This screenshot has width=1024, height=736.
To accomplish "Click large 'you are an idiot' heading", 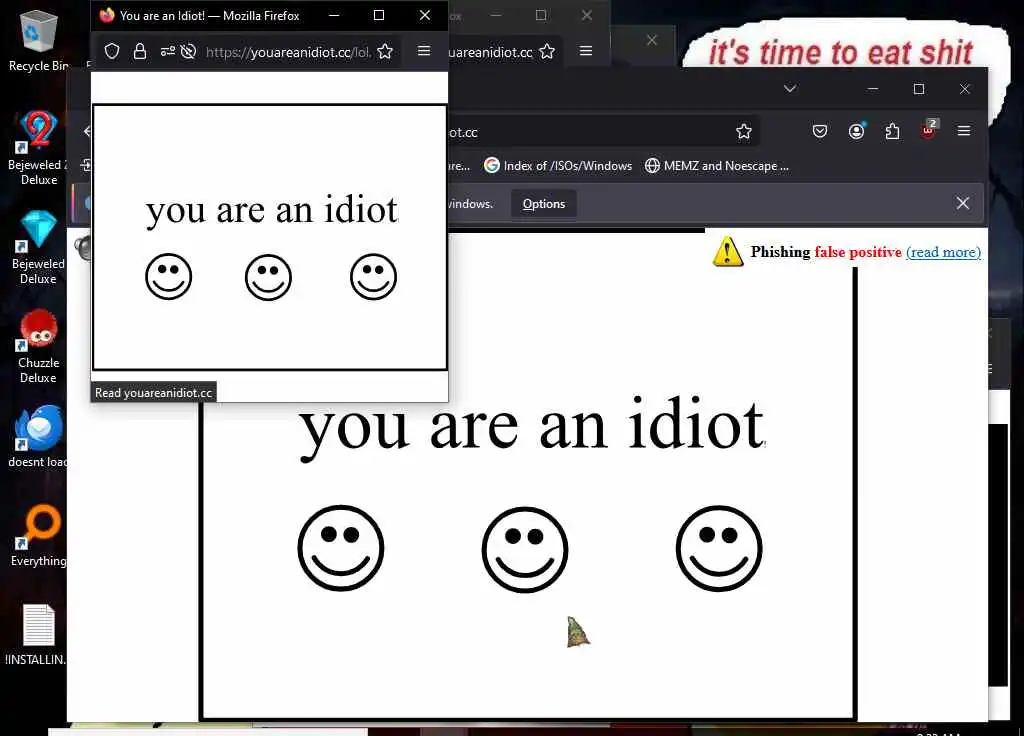I will 532,427.
